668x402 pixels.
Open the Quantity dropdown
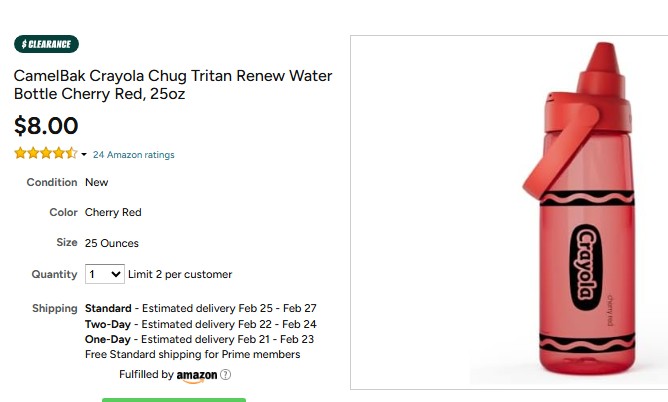click(104, 274)
